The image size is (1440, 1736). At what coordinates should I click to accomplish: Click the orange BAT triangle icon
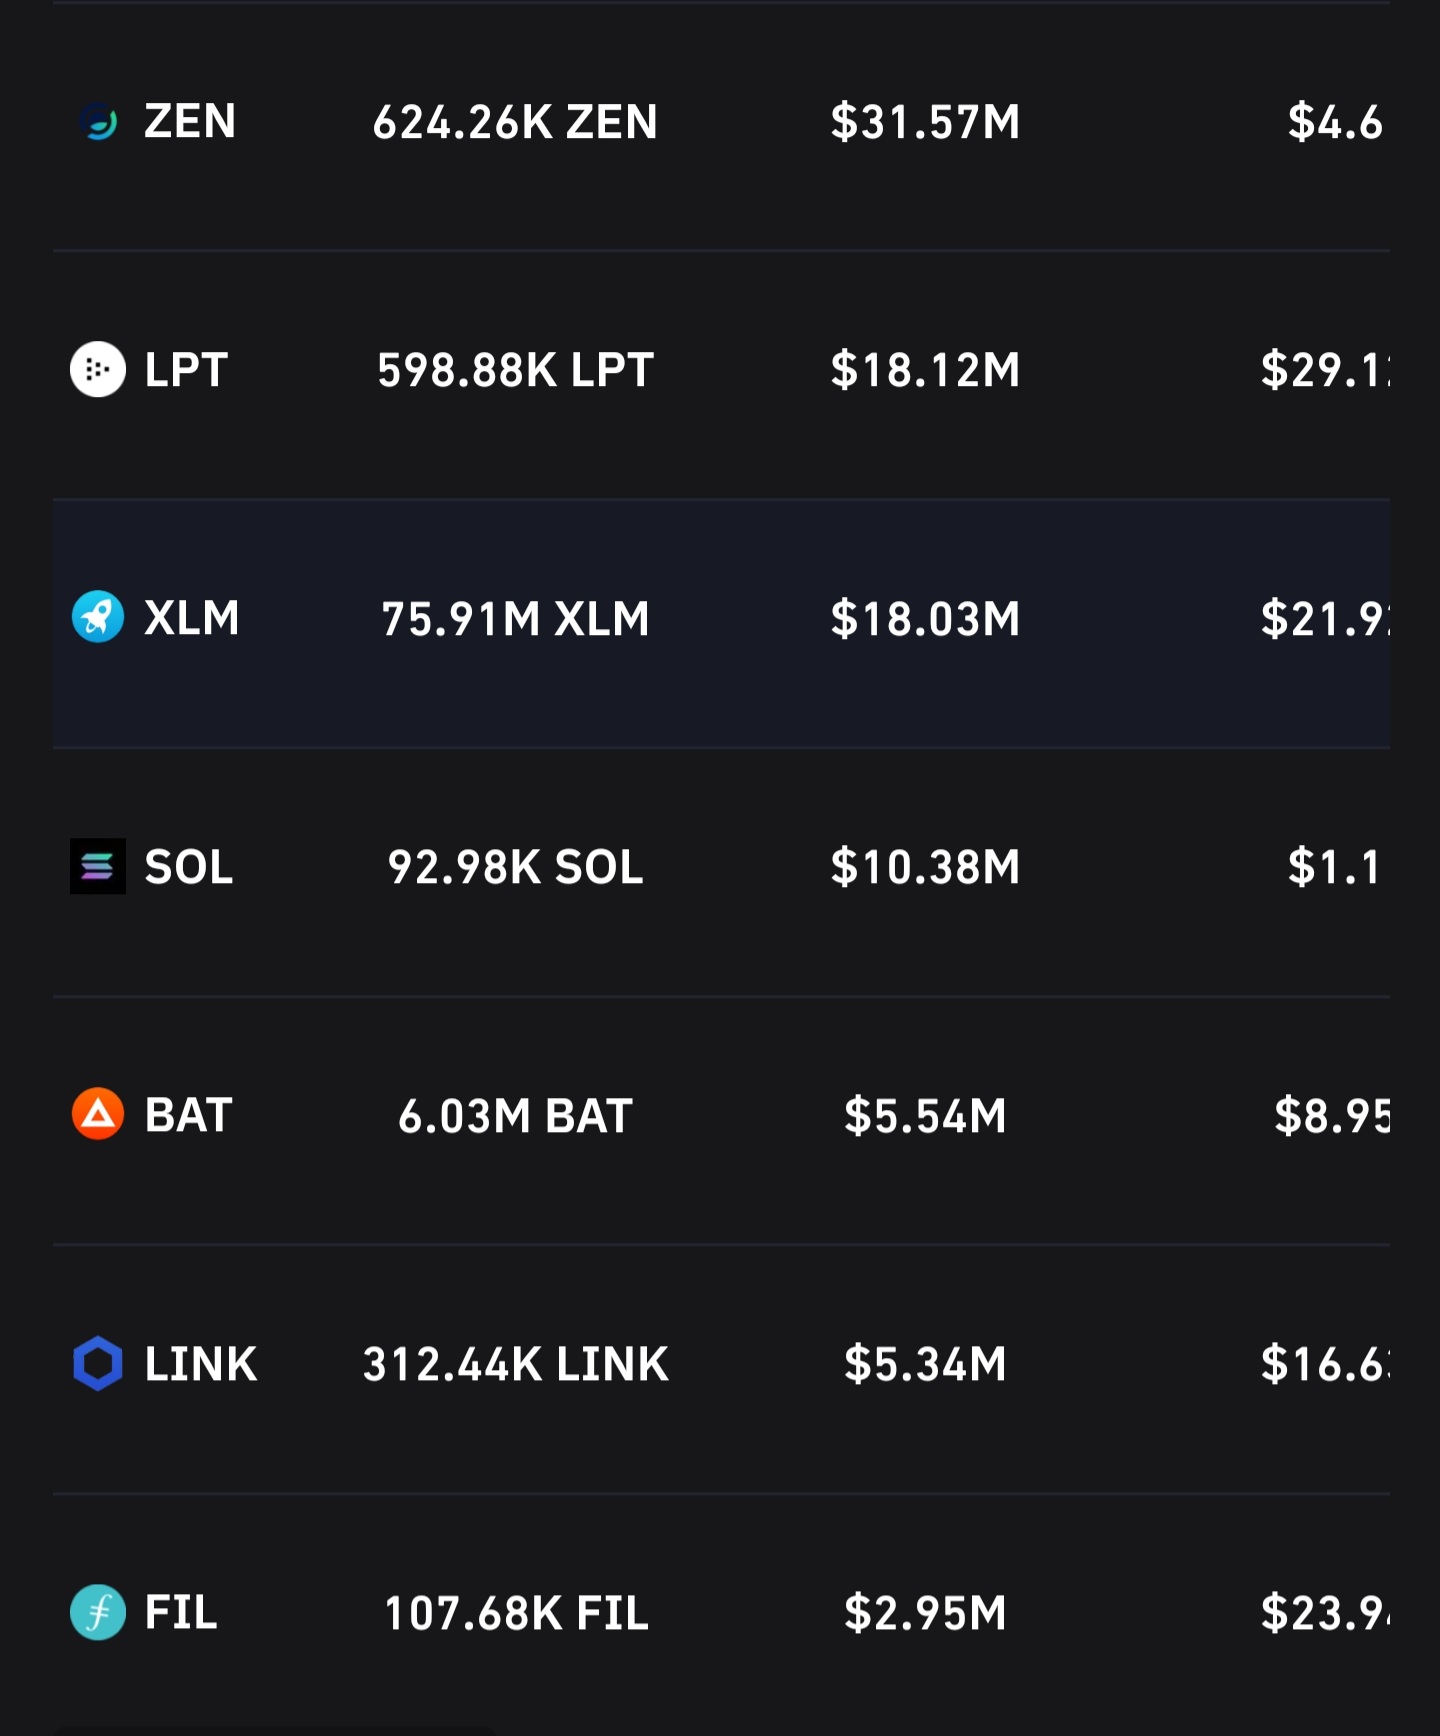coord(98,1114)
